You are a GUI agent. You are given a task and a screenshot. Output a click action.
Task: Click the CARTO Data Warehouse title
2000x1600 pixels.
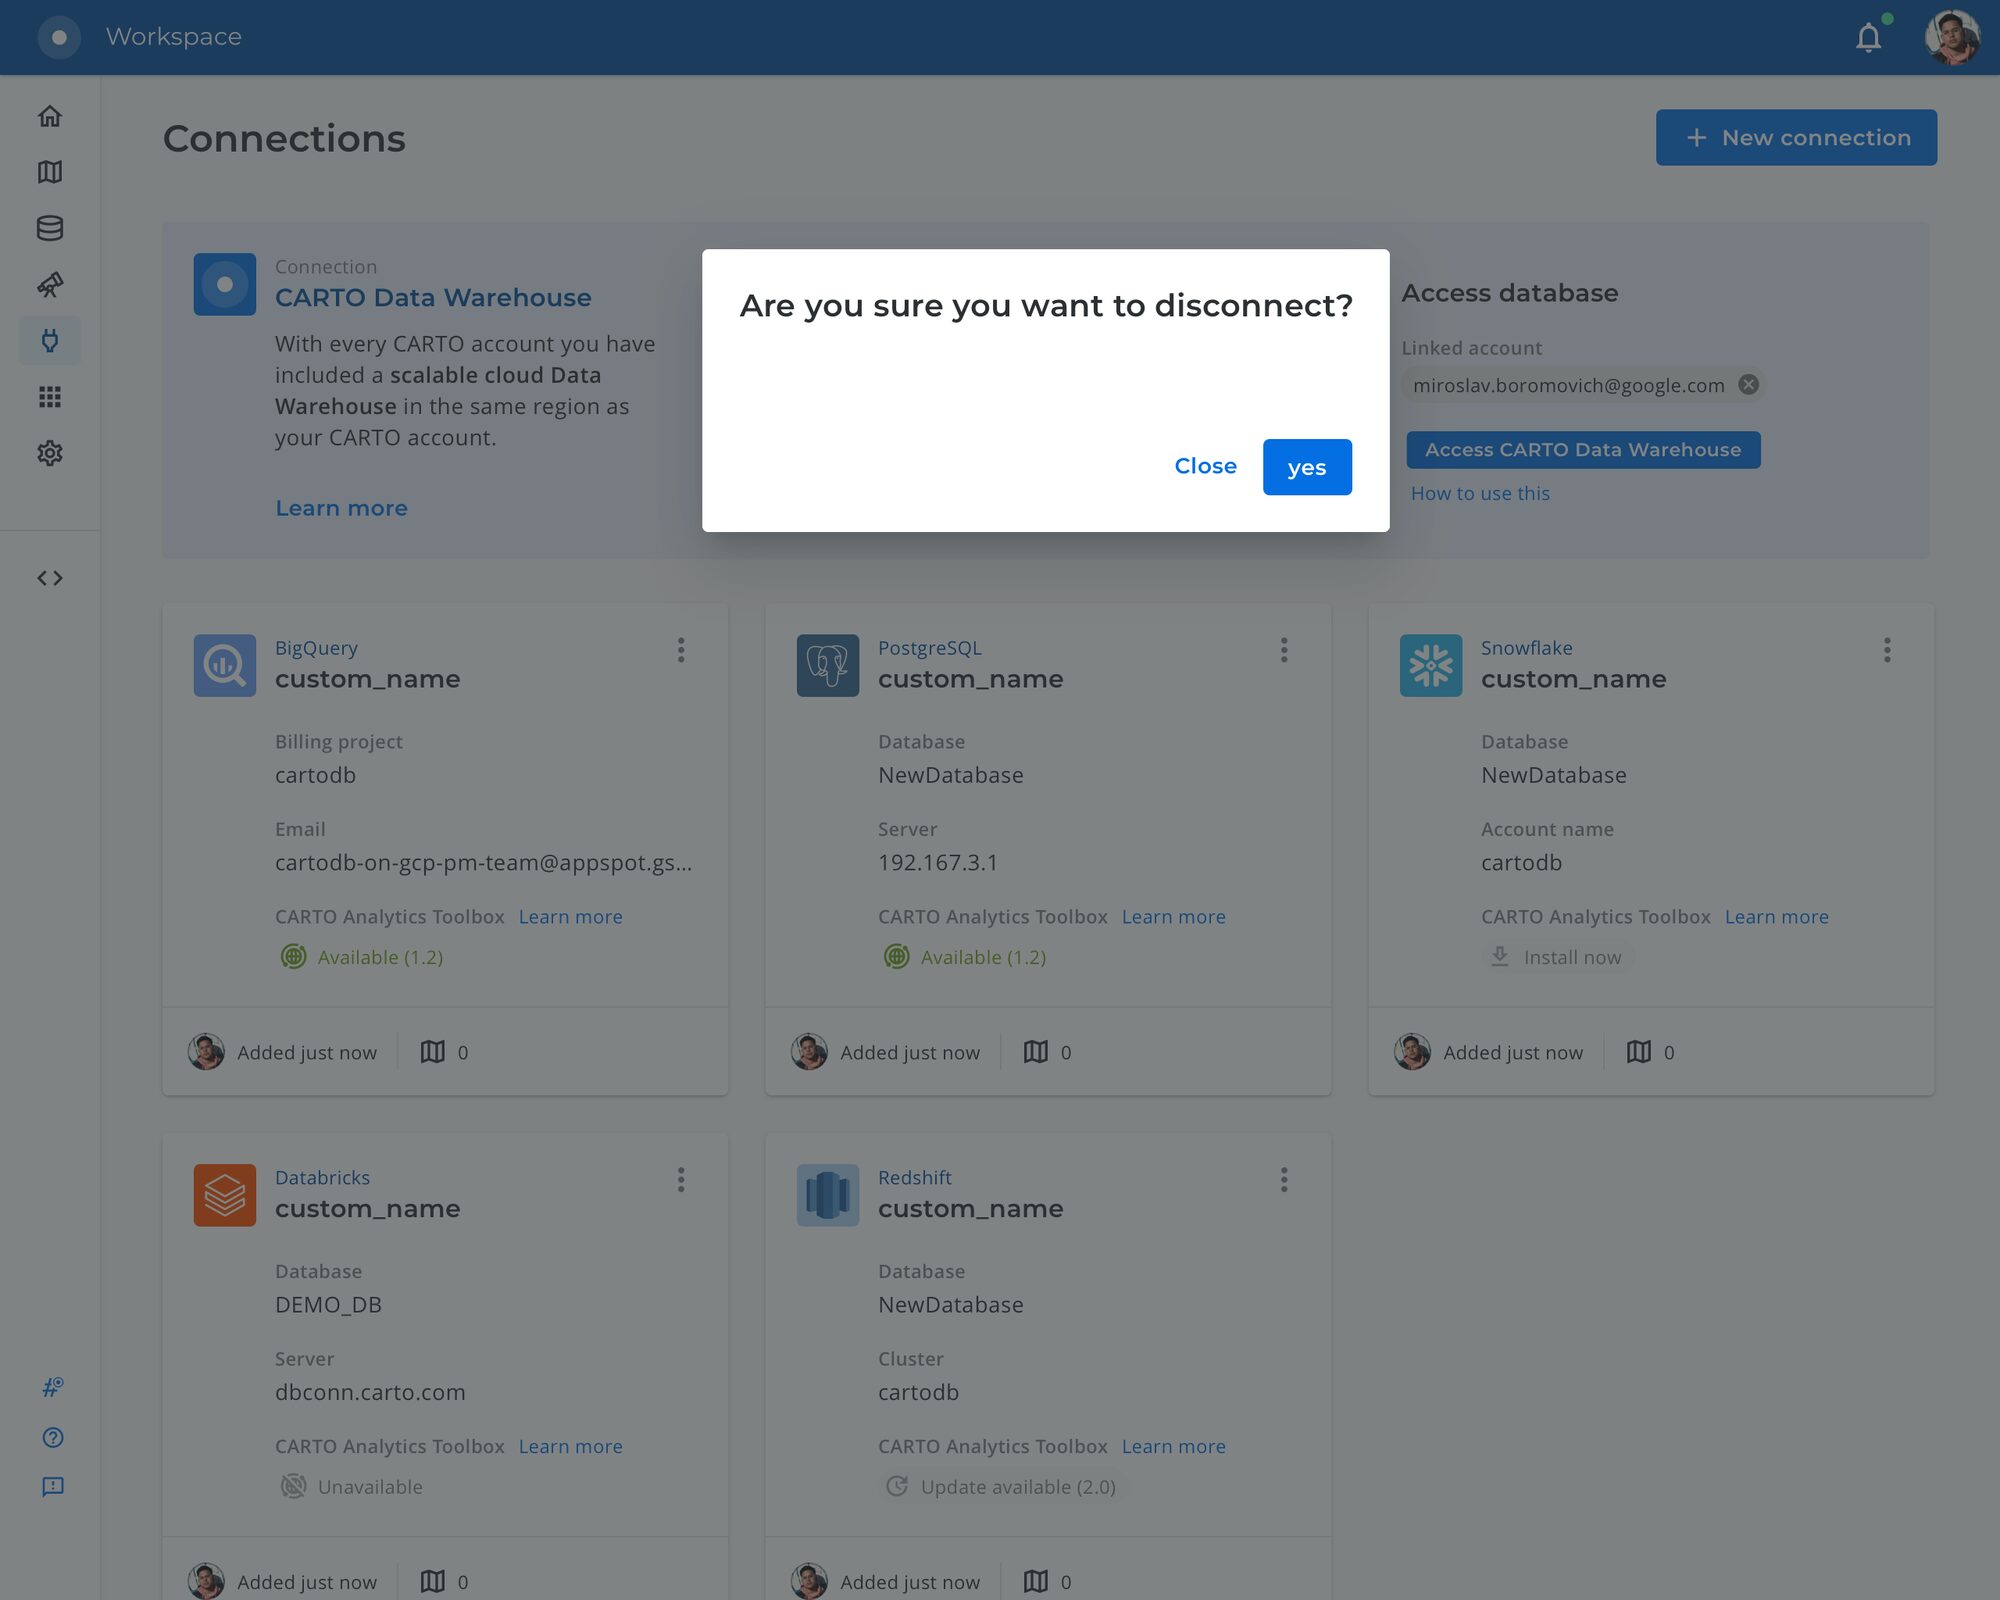tap(433, 298)
